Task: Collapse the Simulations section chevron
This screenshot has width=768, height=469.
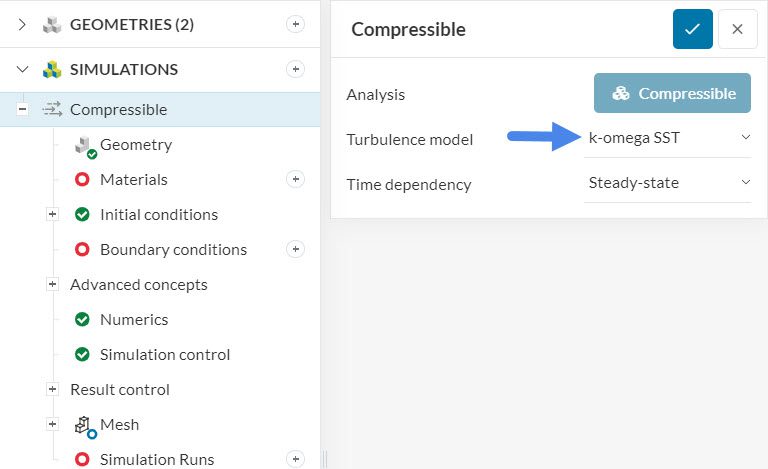Action: 23,70
